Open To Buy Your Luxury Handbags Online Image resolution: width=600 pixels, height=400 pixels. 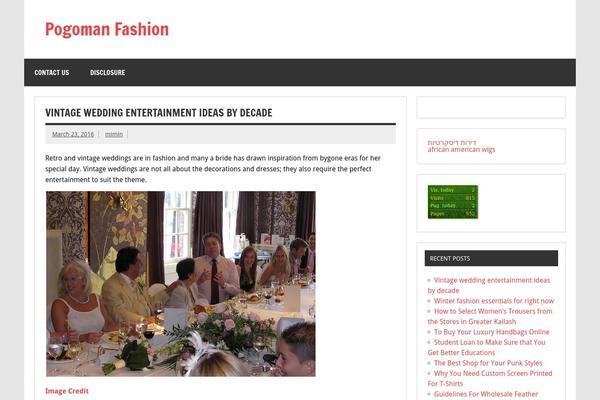point(491,332)
